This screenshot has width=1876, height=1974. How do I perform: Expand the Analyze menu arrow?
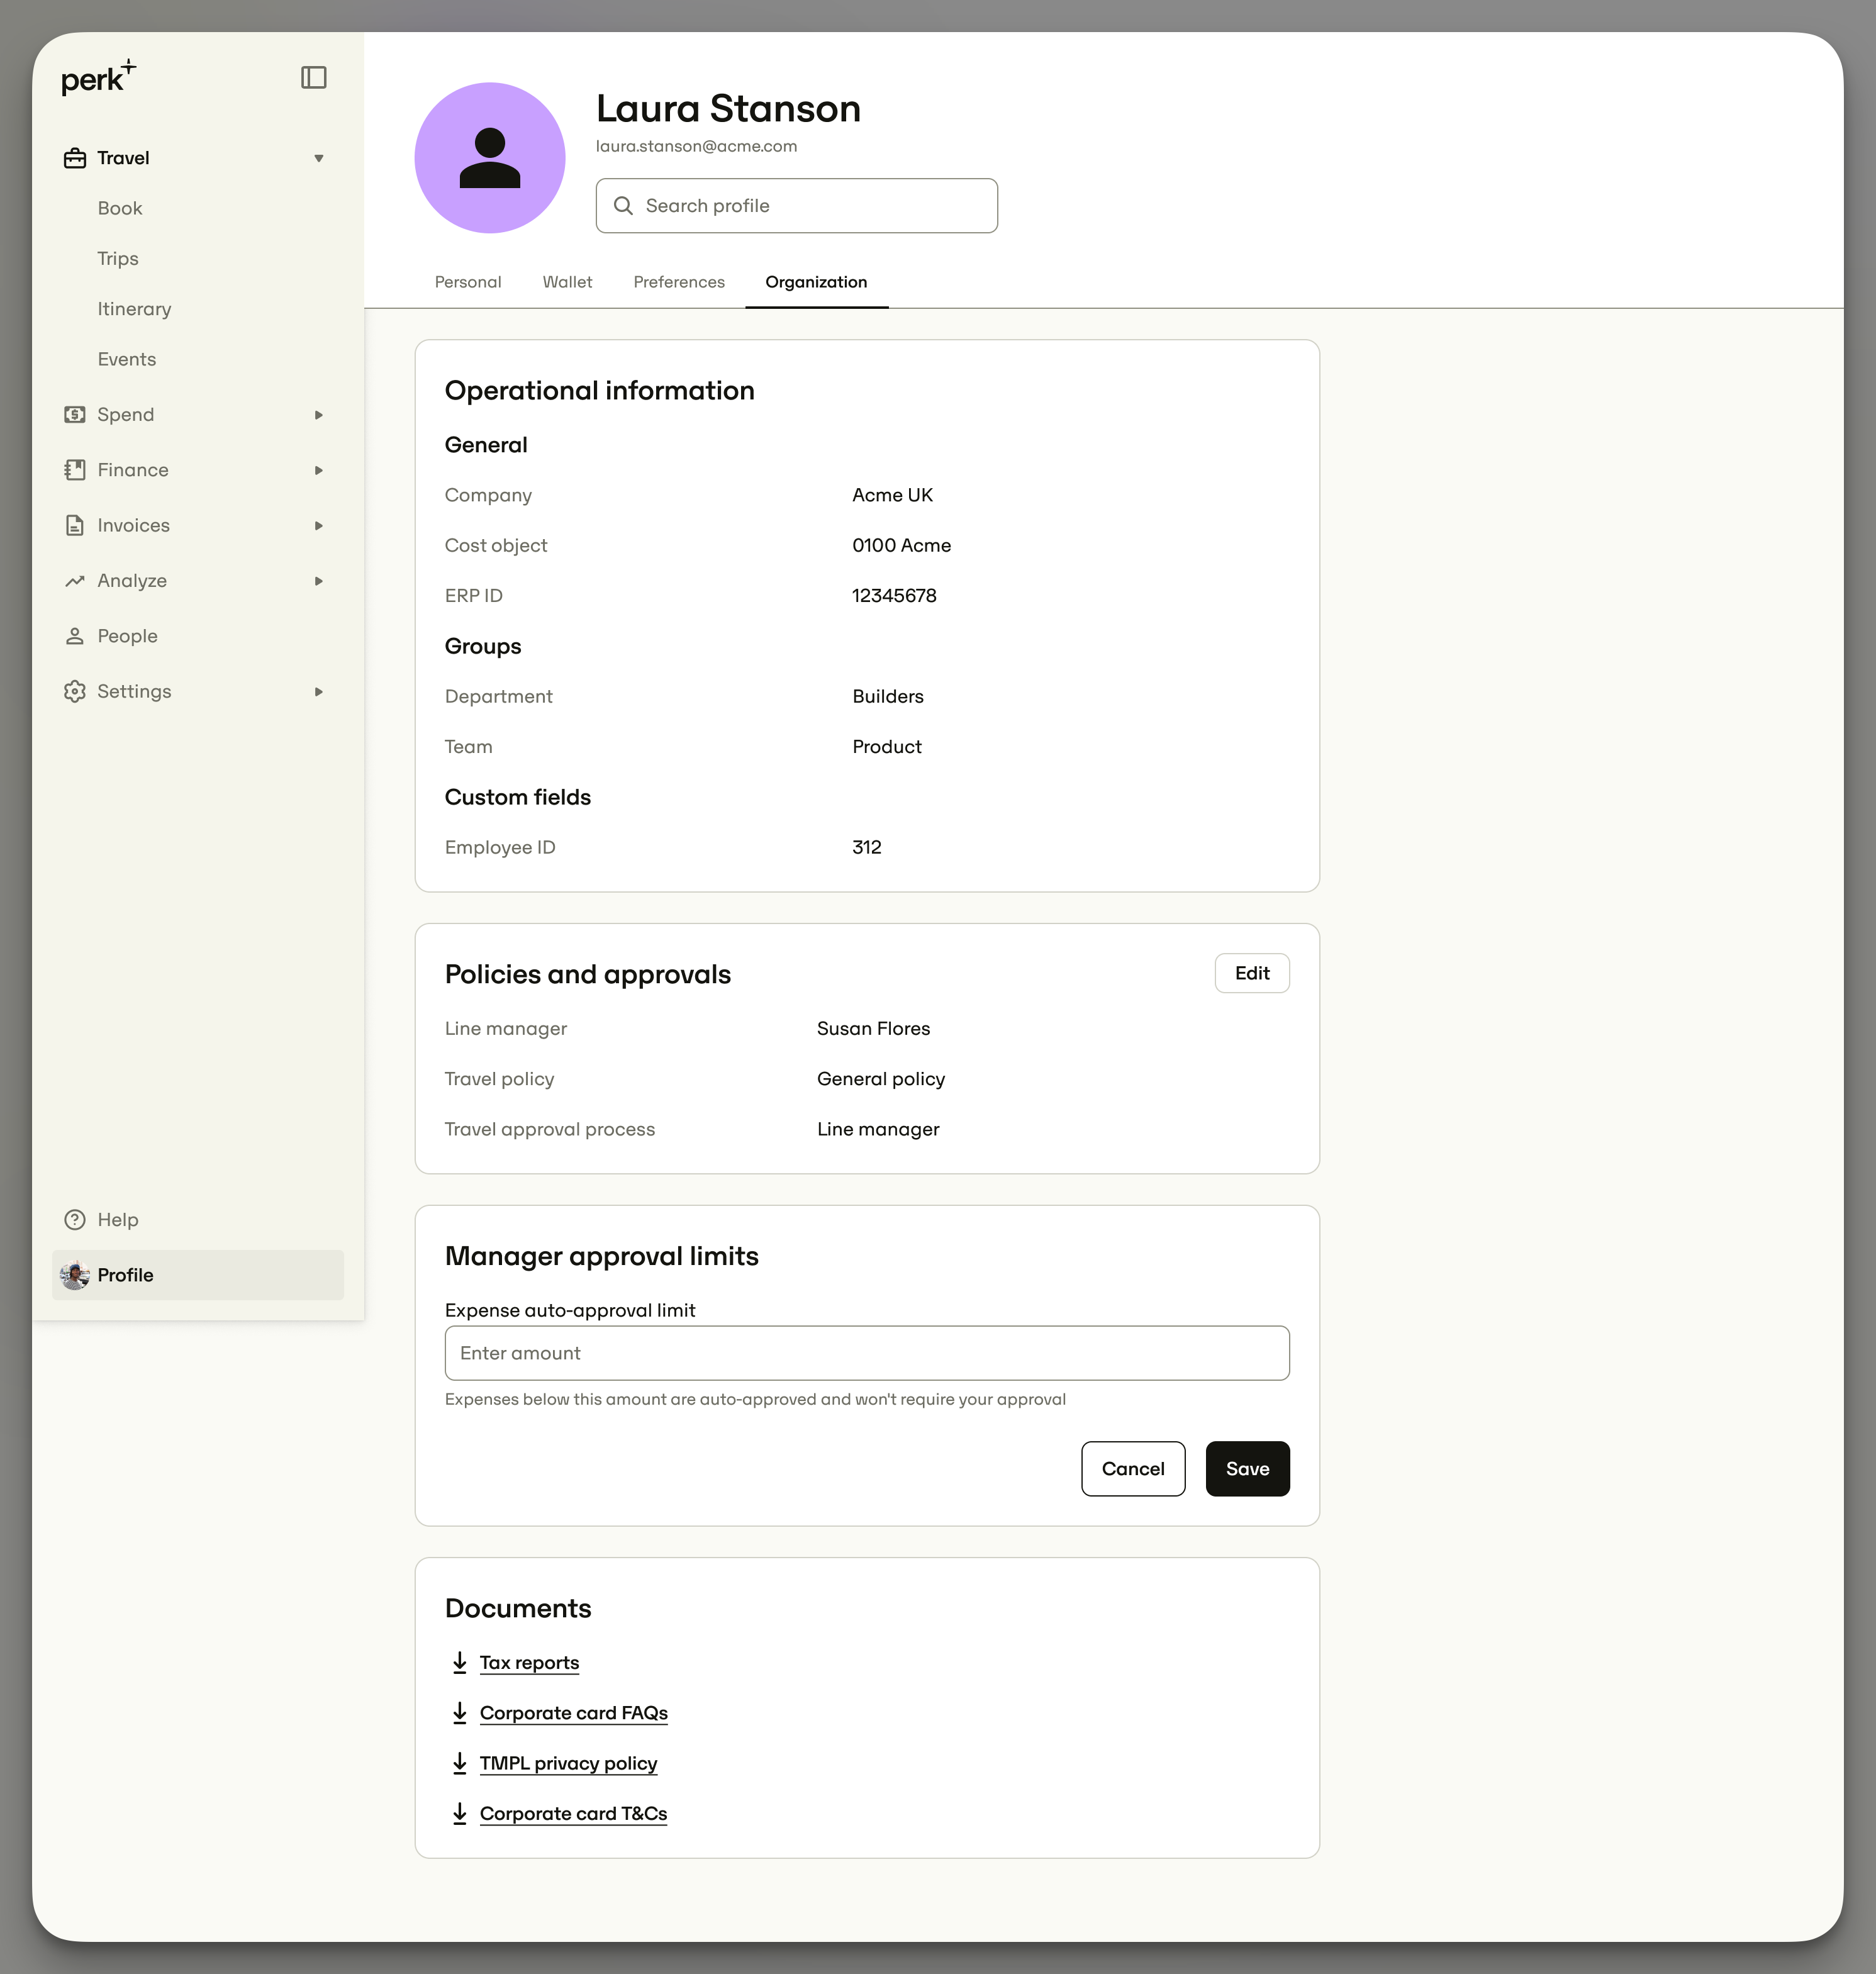(x=319, y=581)
